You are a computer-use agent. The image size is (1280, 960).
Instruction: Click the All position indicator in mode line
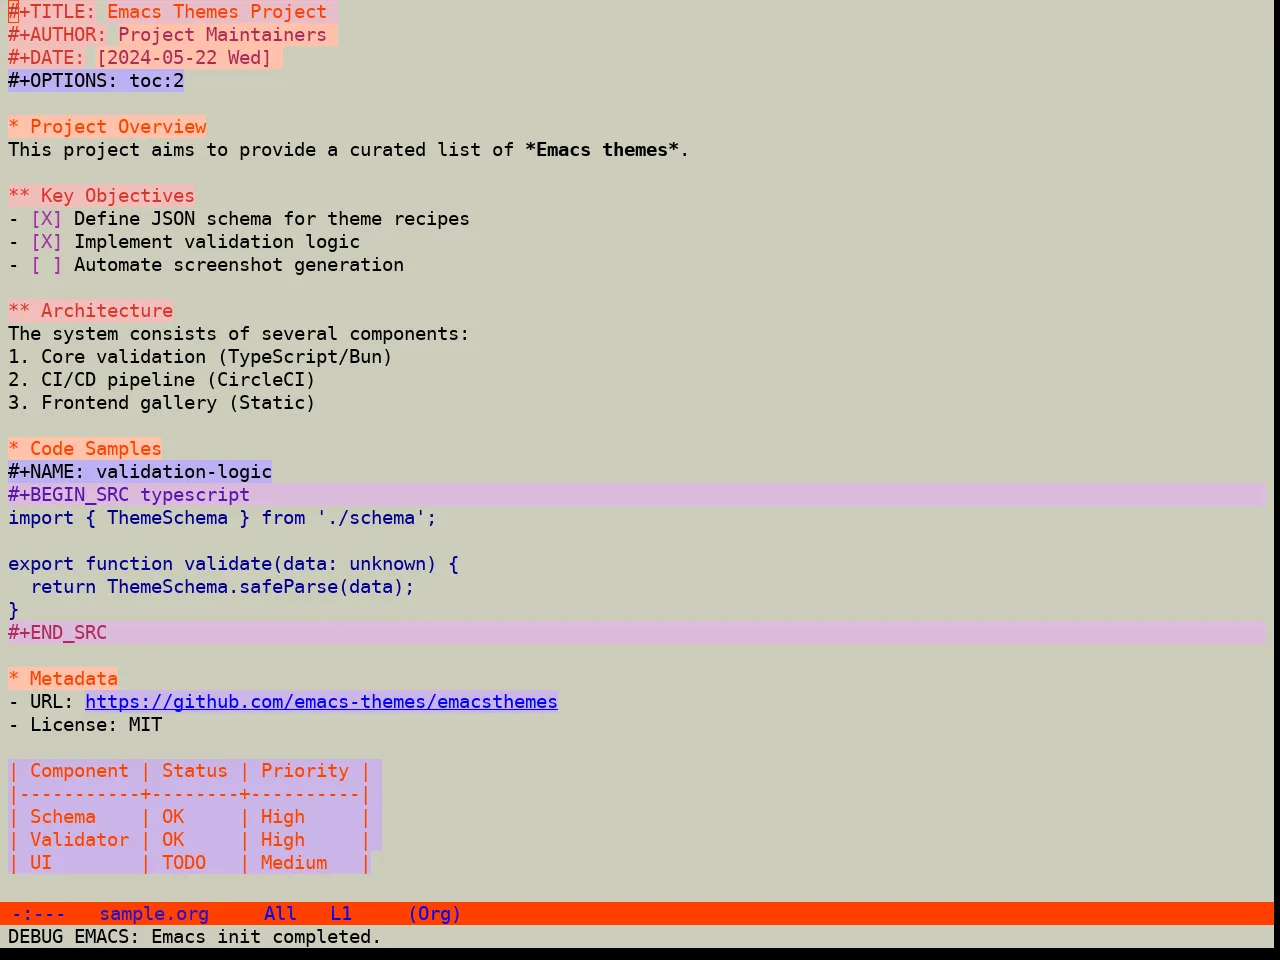(280, 914)
